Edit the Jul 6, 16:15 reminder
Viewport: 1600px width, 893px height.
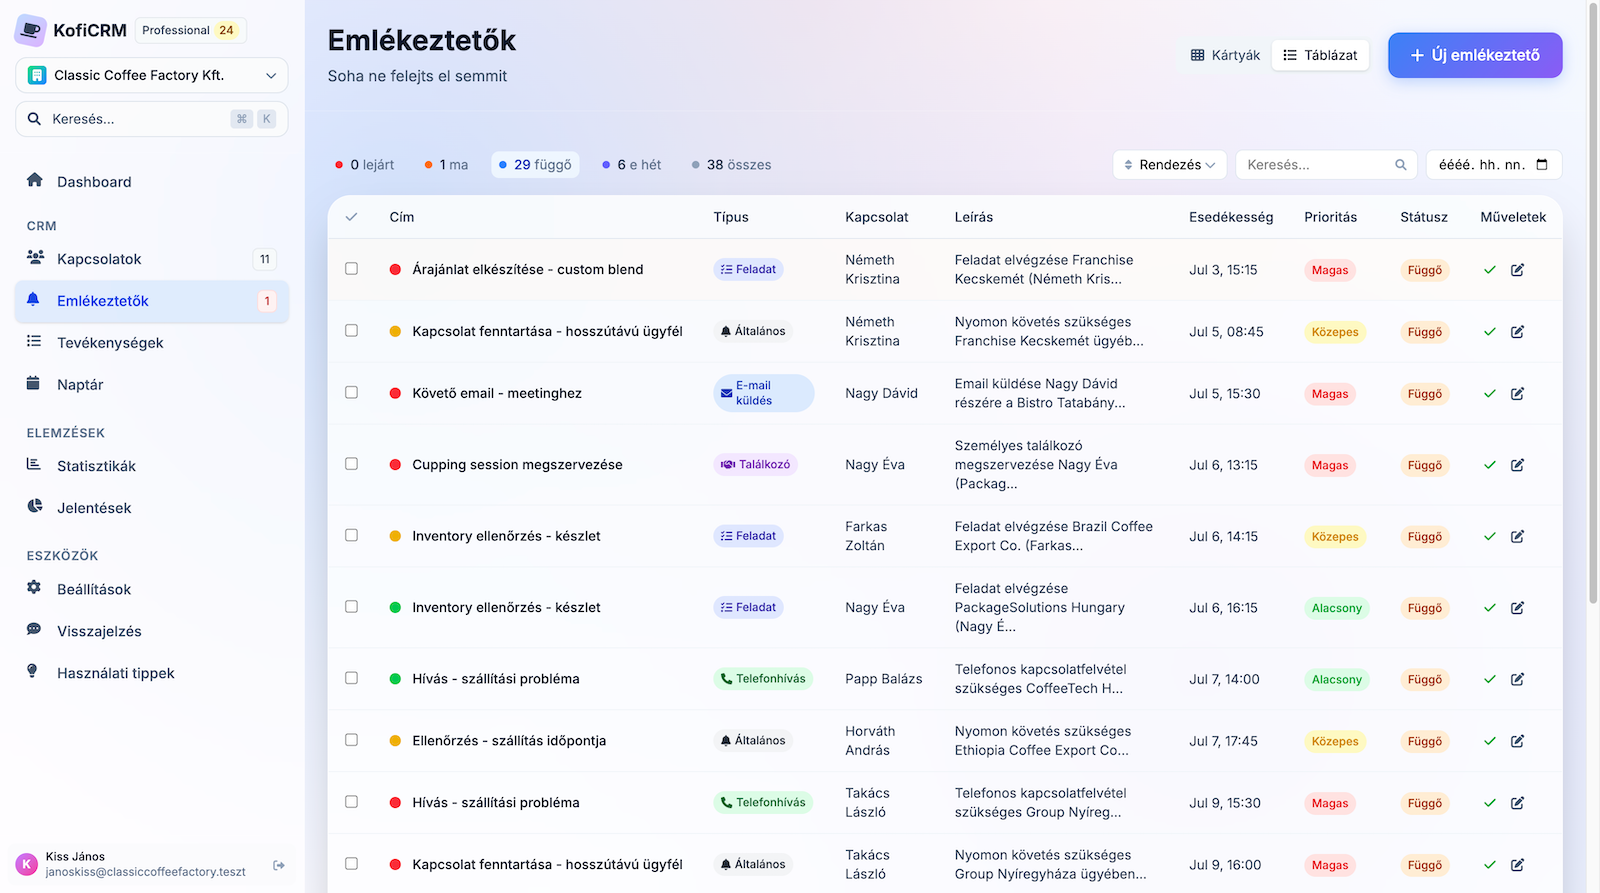tap(1517, 608)
